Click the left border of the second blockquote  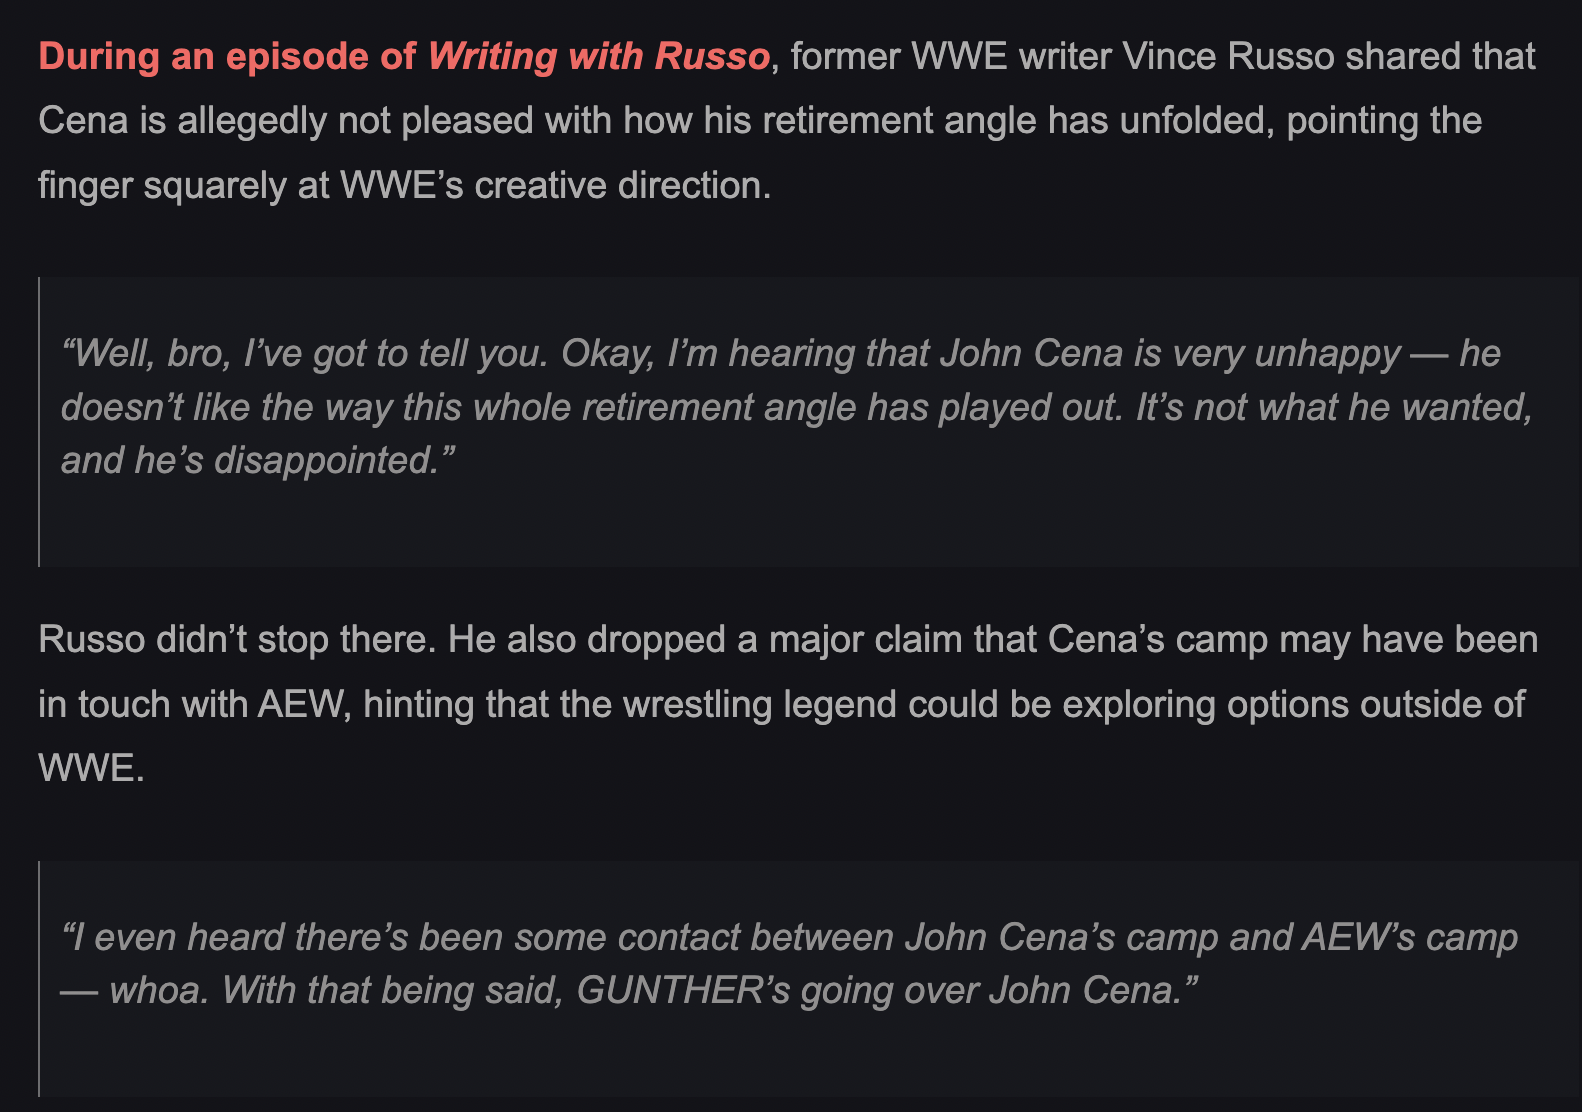(39, 978)
